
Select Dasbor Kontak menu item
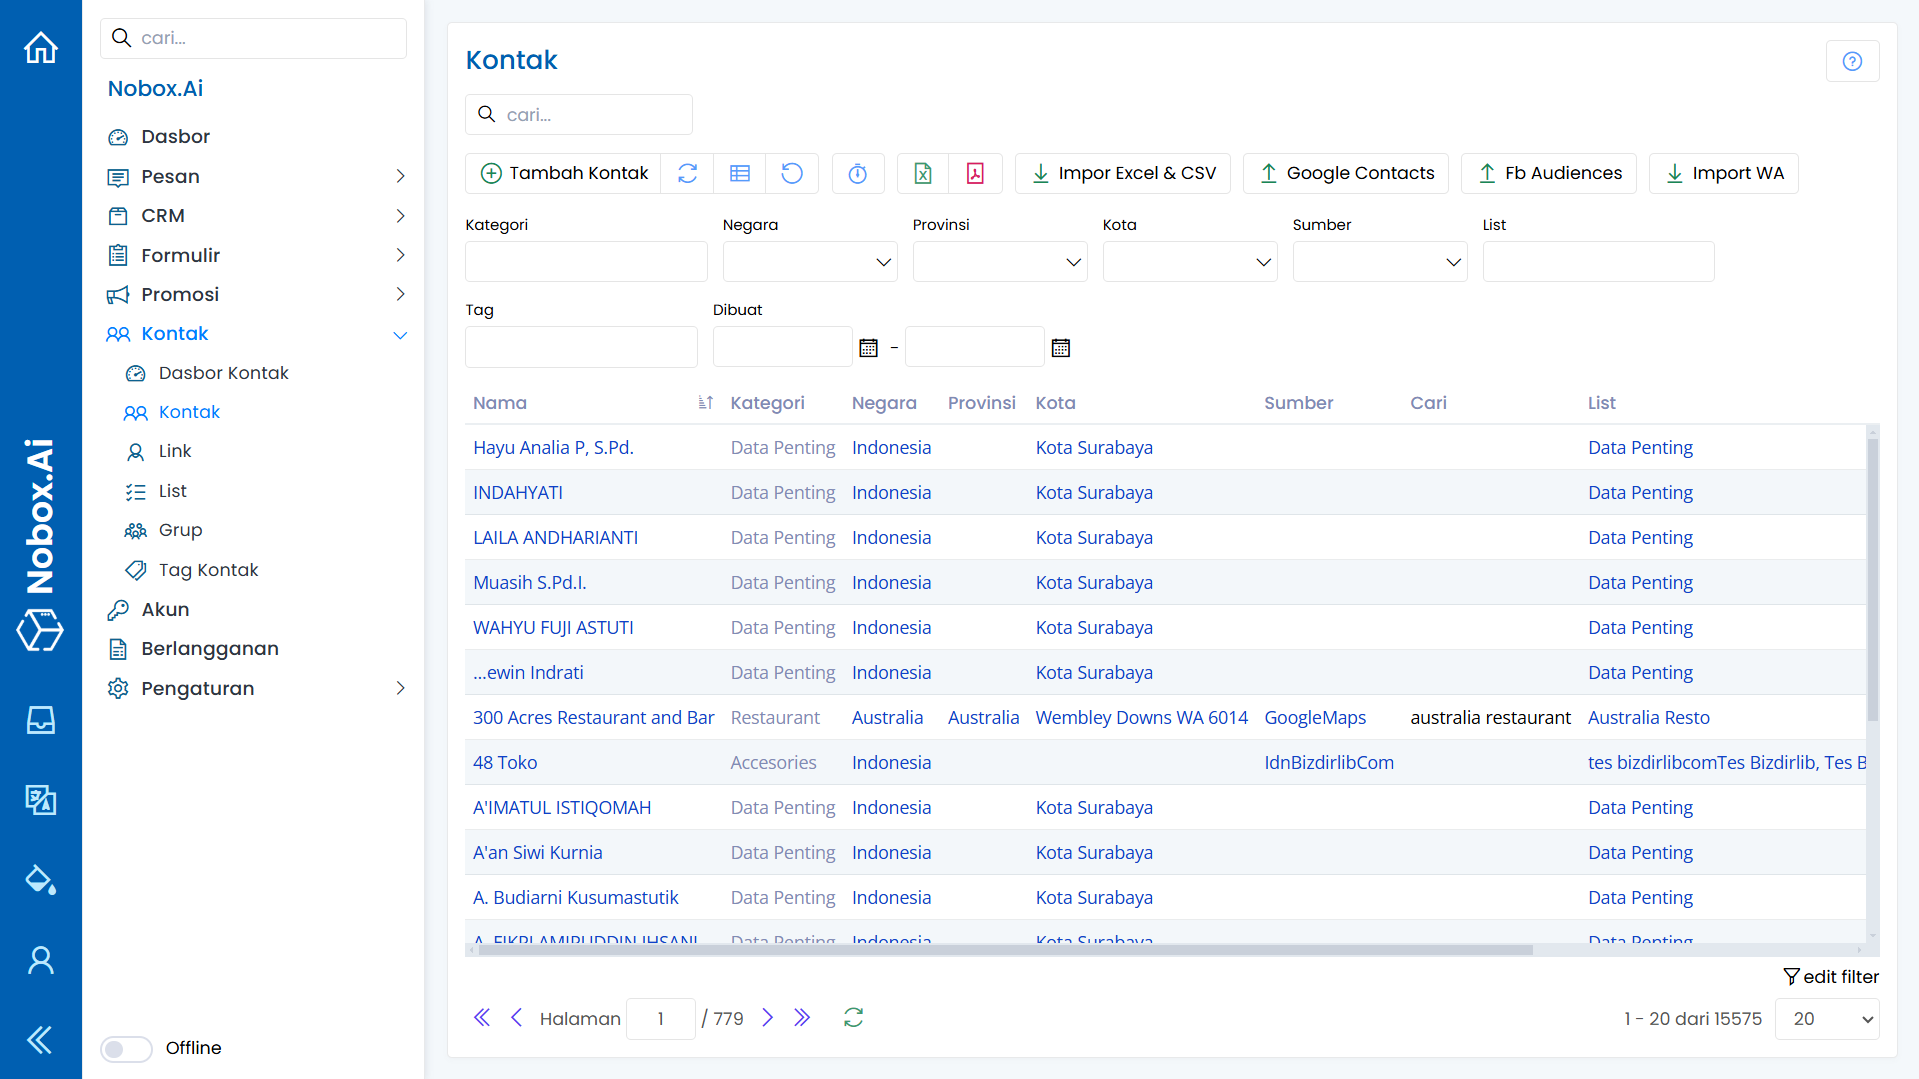(223, 373)
